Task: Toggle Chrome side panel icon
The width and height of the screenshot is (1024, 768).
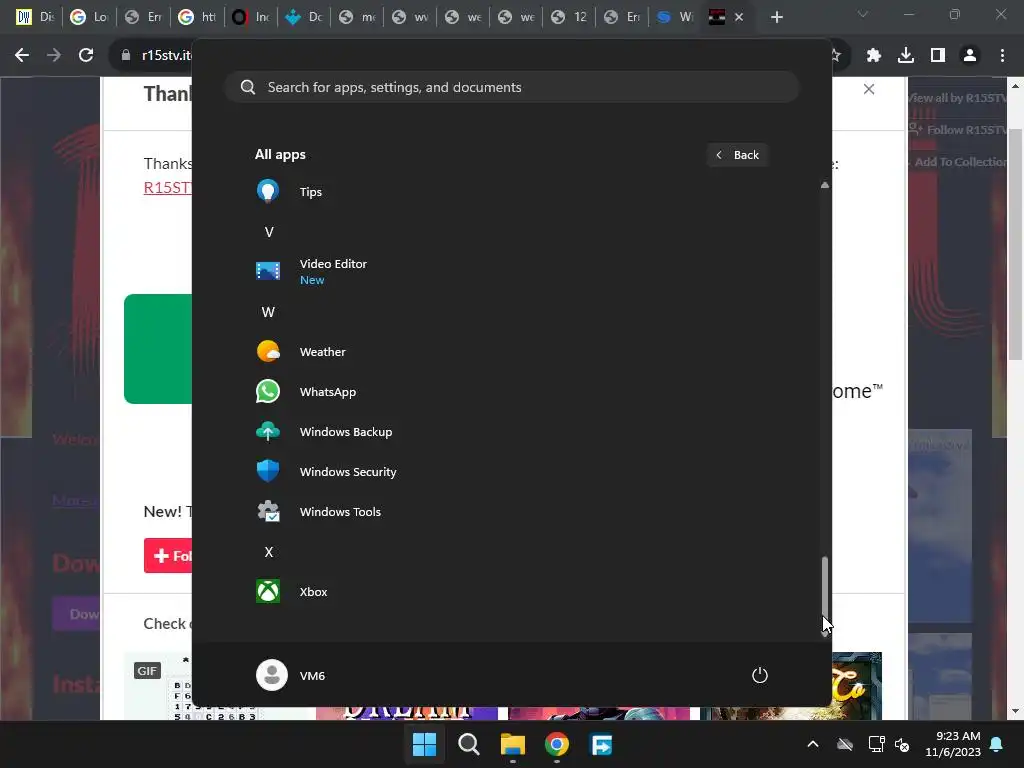Action: [x=938, y=56]
